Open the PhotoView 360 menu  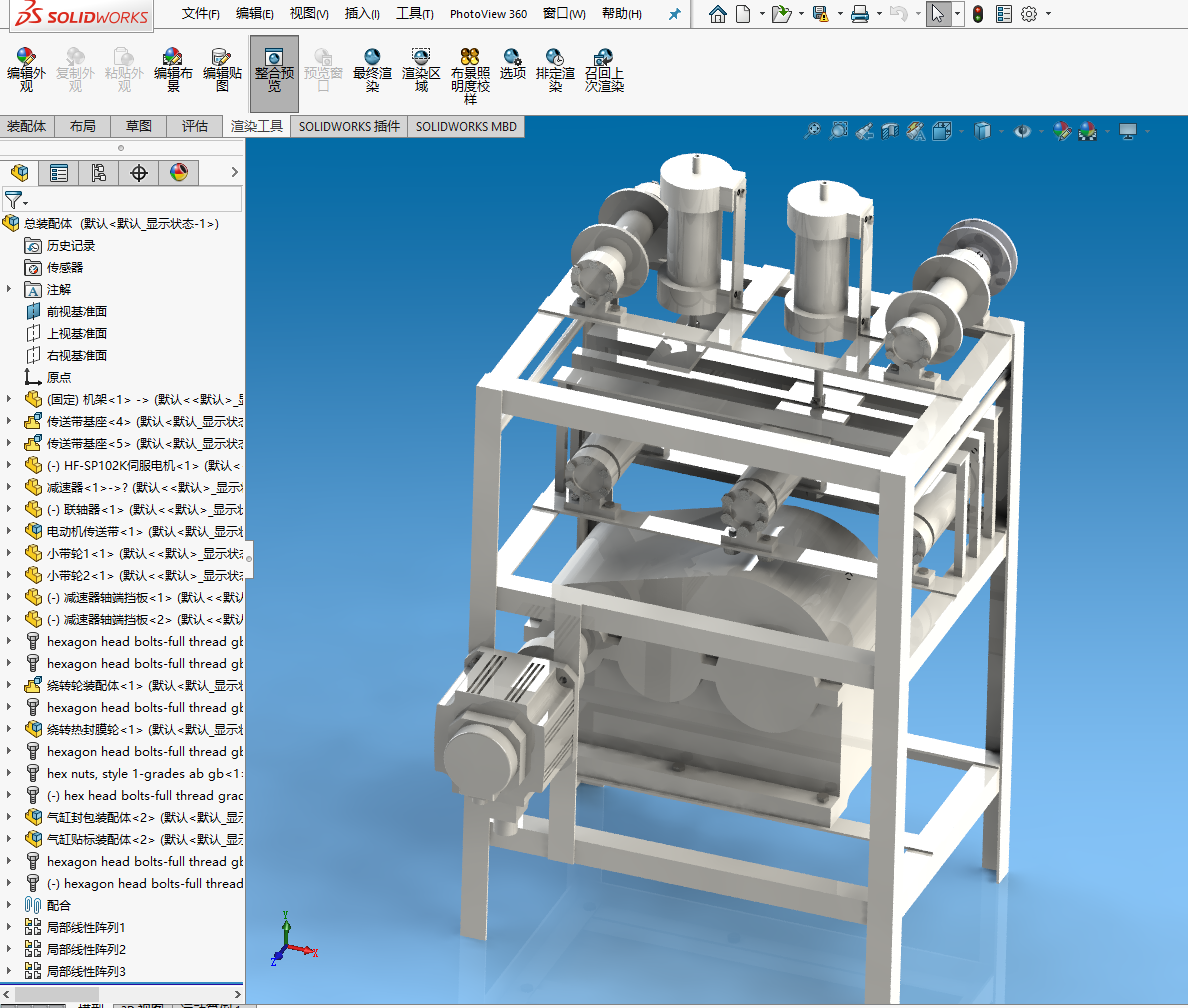click(x=488, y=14)
